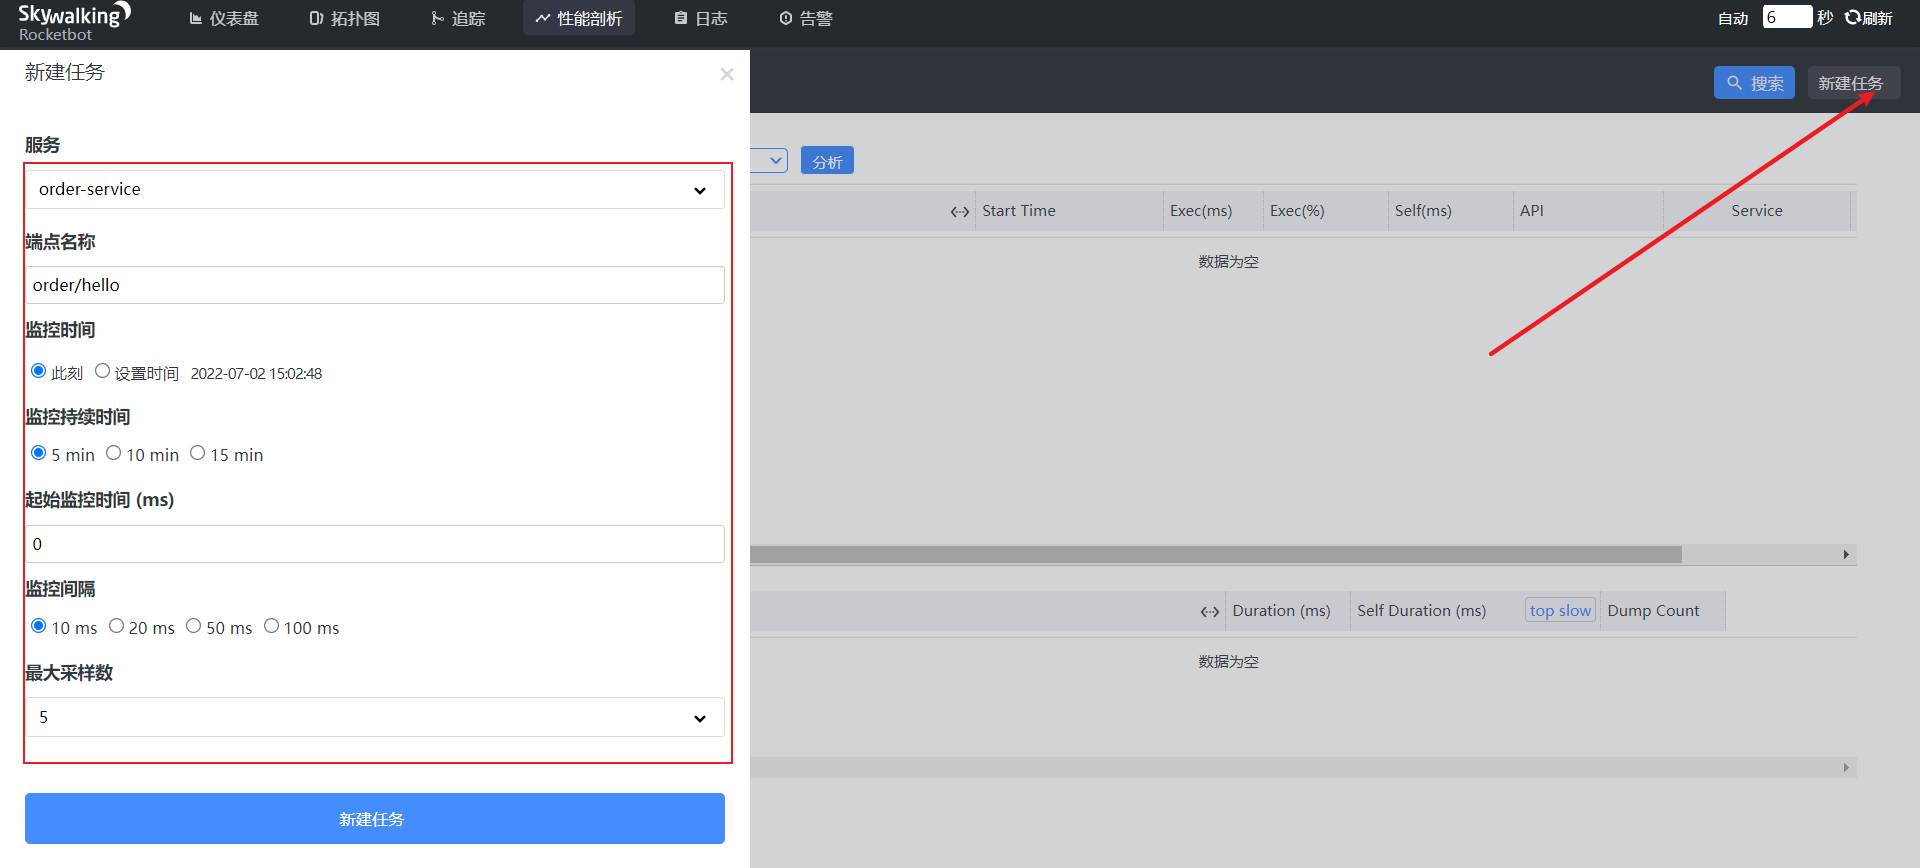
Task: Submit with the blue 新建任务 button
Action: point(375,819)
